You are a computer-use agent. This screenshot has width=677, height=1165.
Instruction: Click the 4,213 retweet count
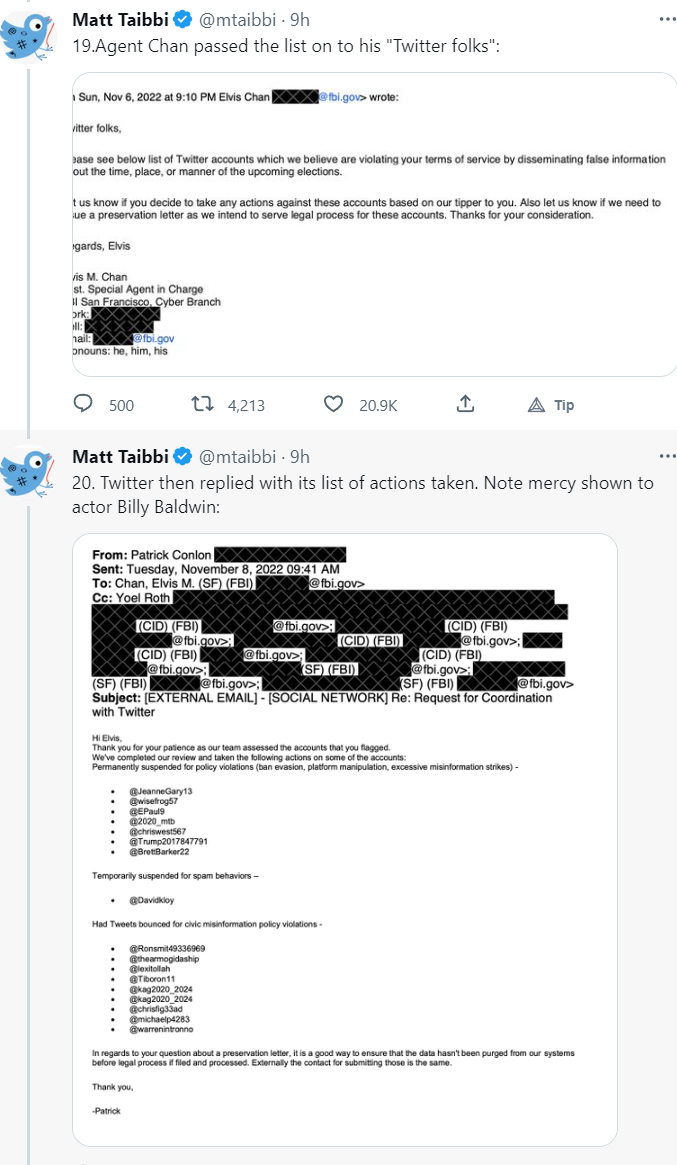[x=246, y=405]
